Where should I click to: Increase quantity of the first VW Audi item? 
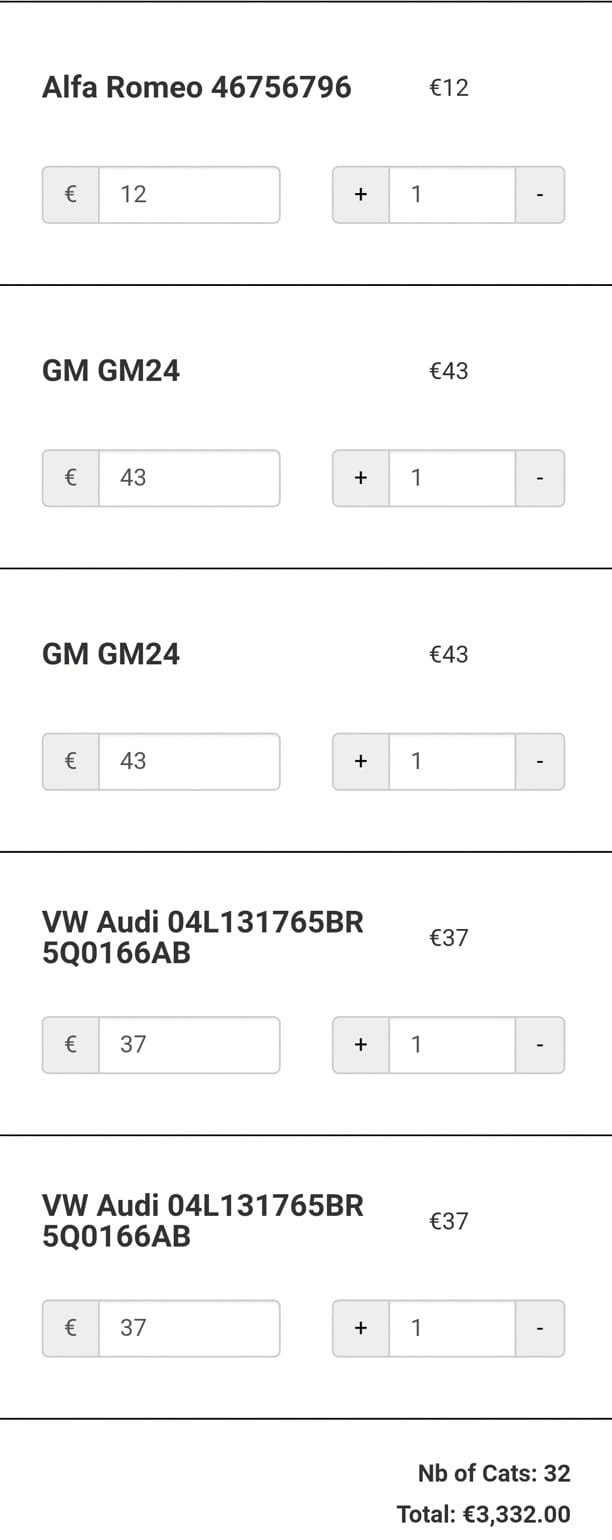361,1045
